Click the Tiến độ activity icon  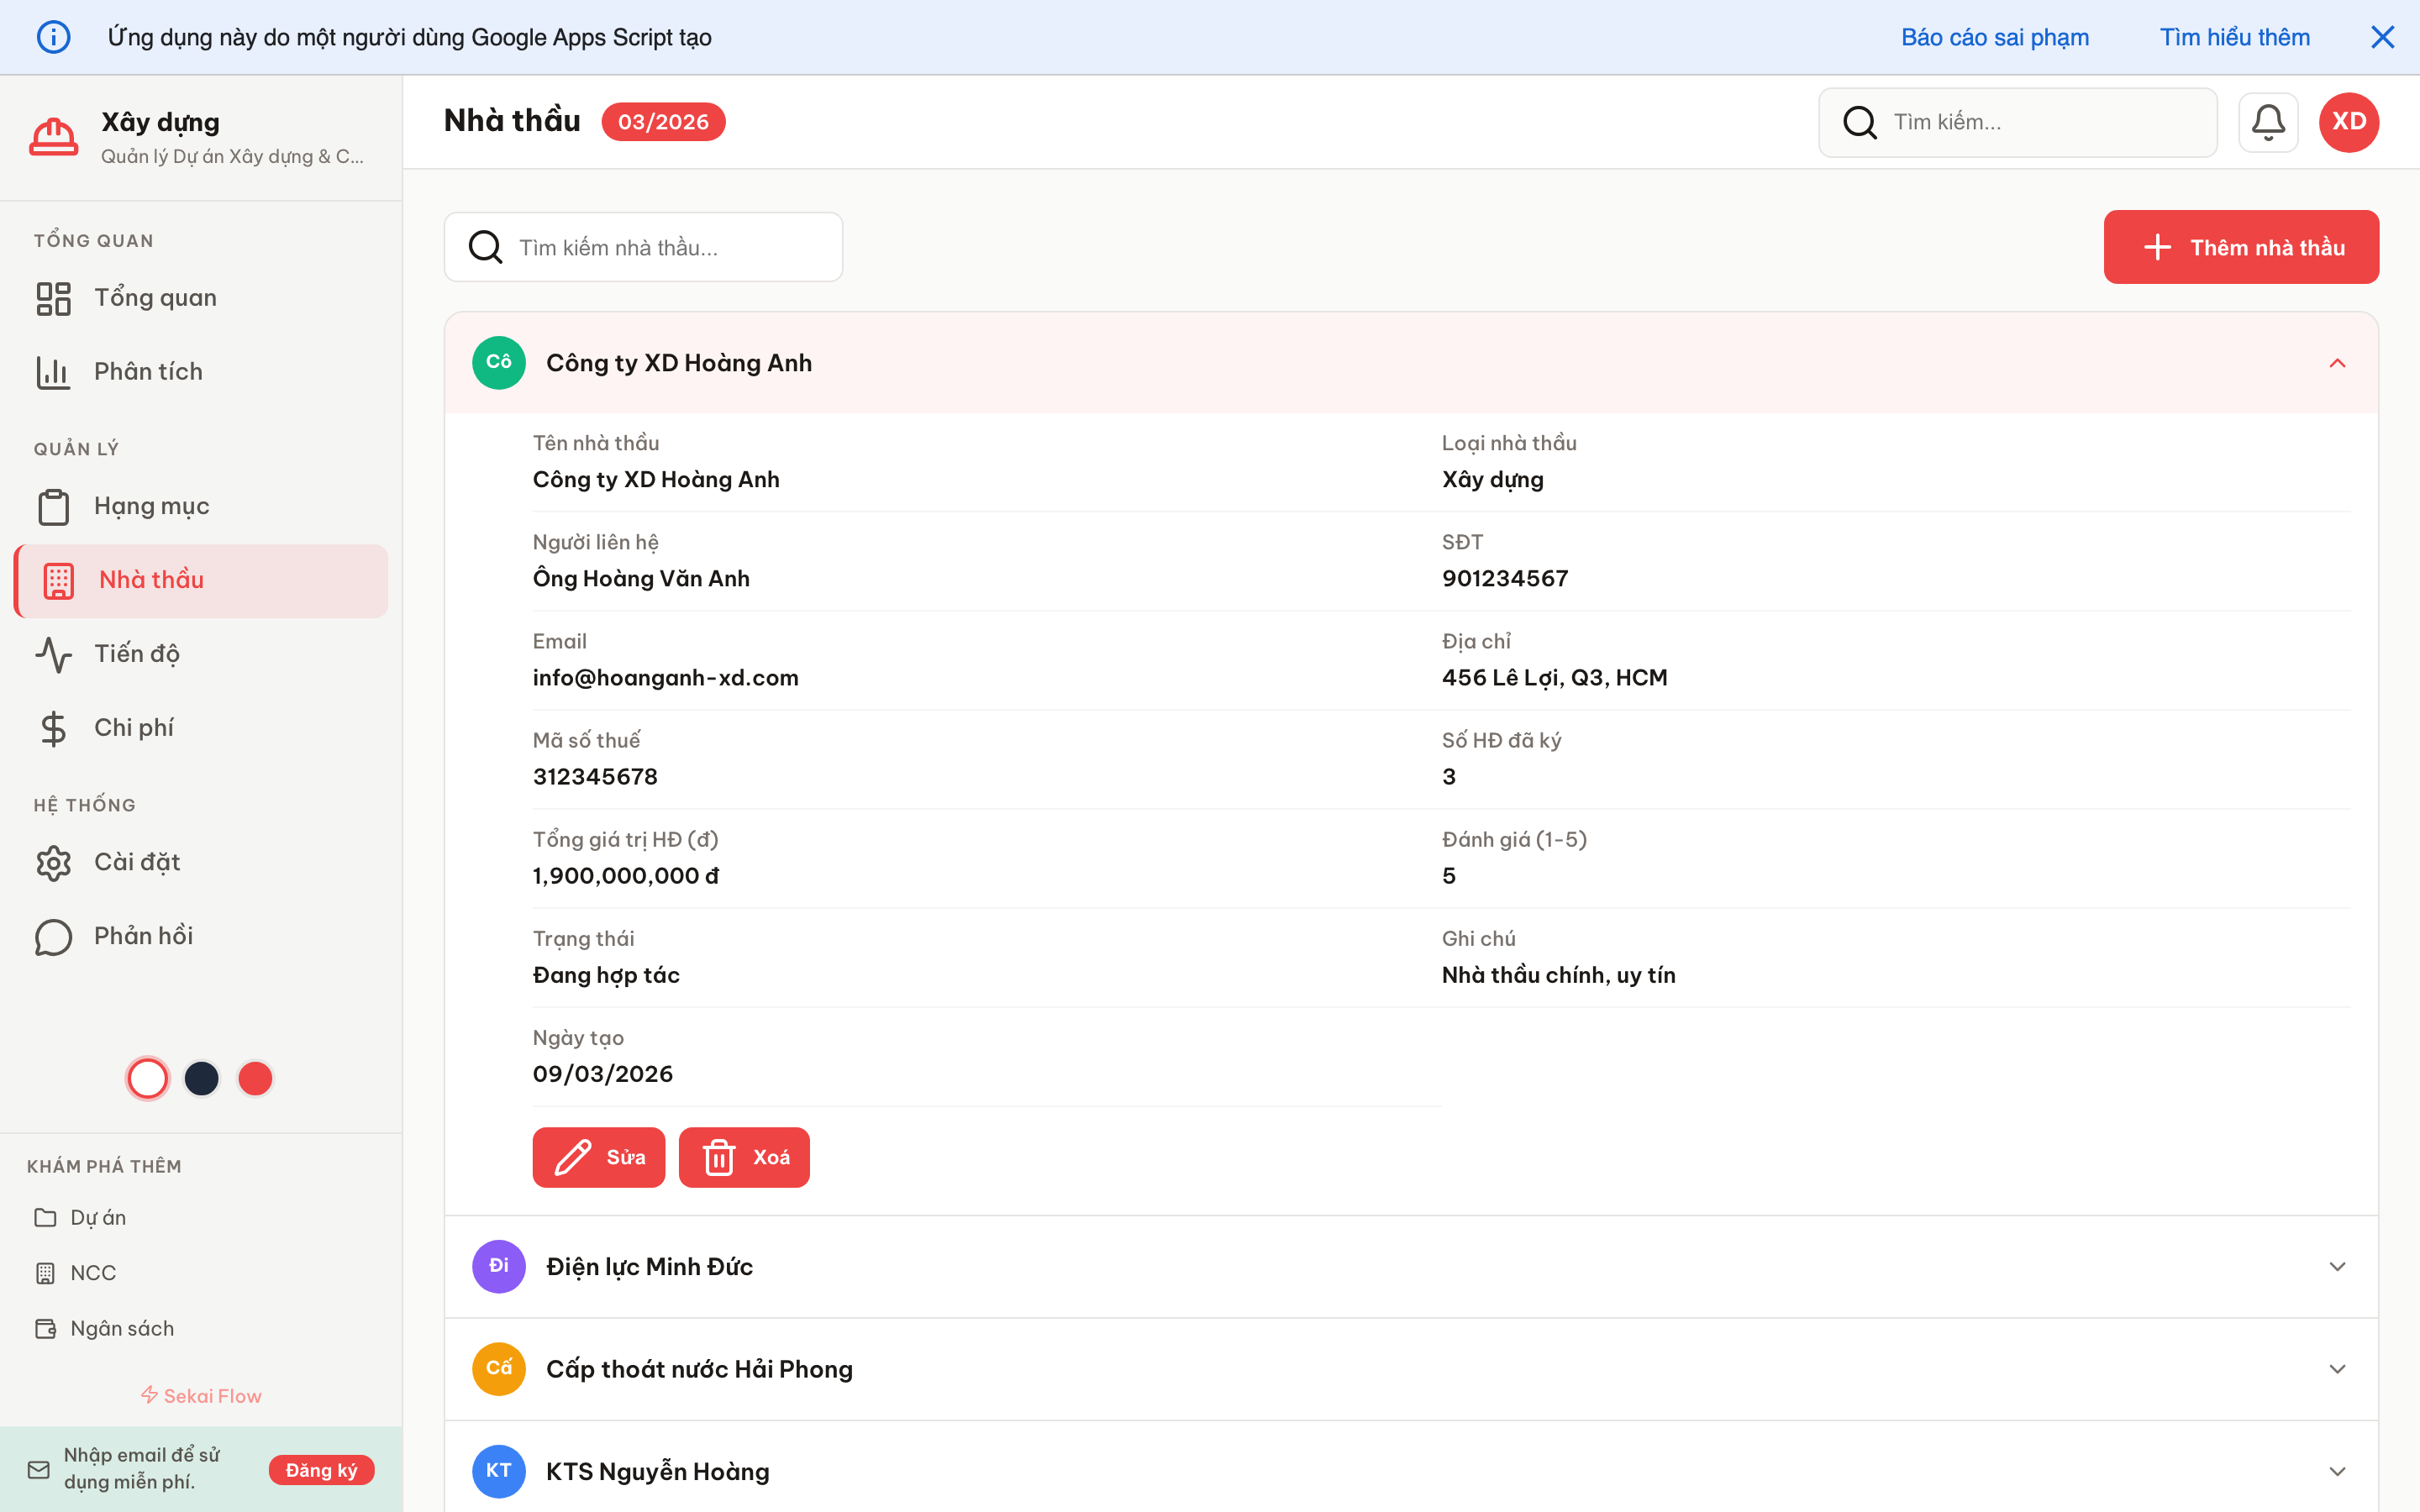coord(53,654)
